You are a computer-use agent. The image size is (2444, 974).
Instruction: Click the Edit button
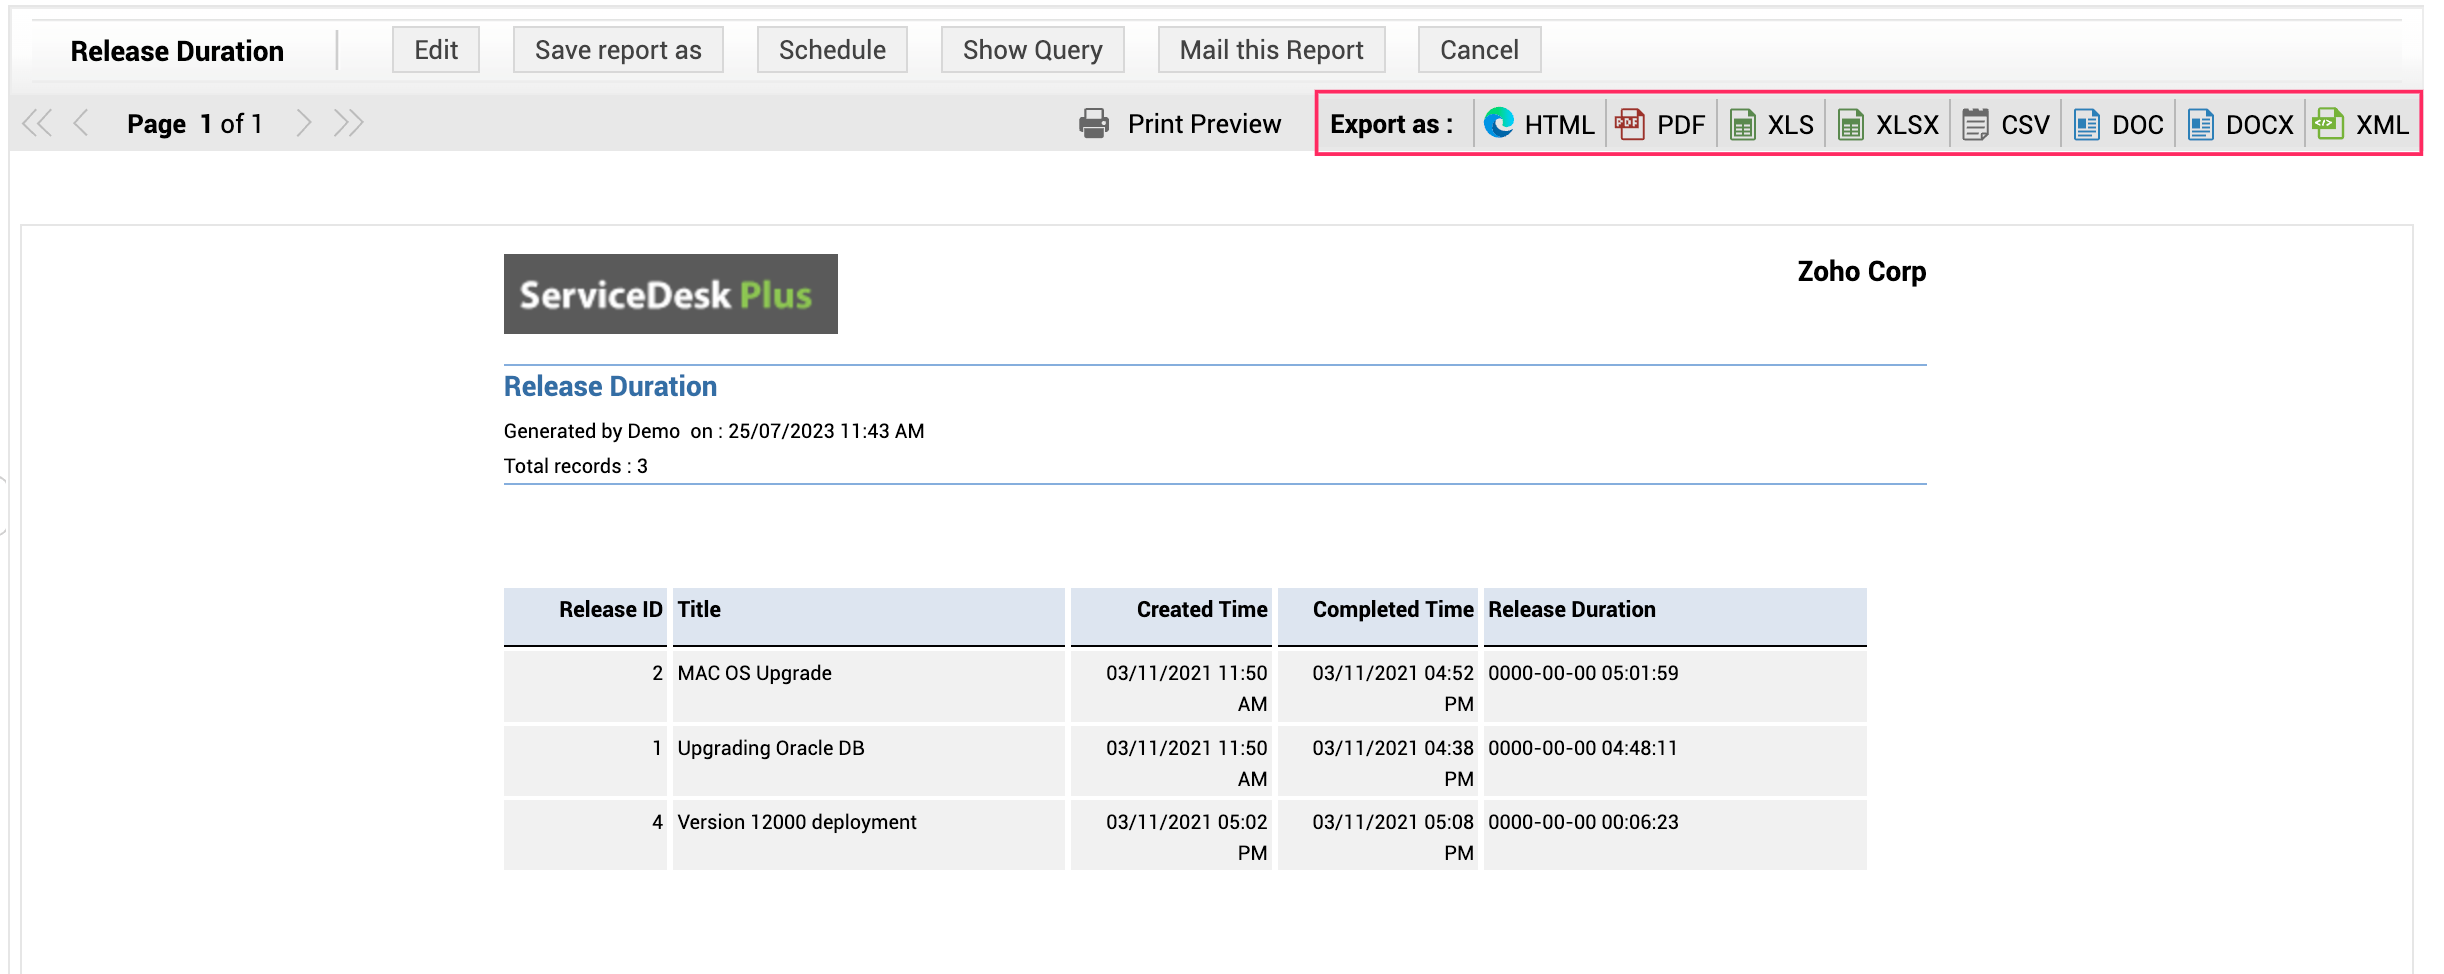(x=436, y=50)
